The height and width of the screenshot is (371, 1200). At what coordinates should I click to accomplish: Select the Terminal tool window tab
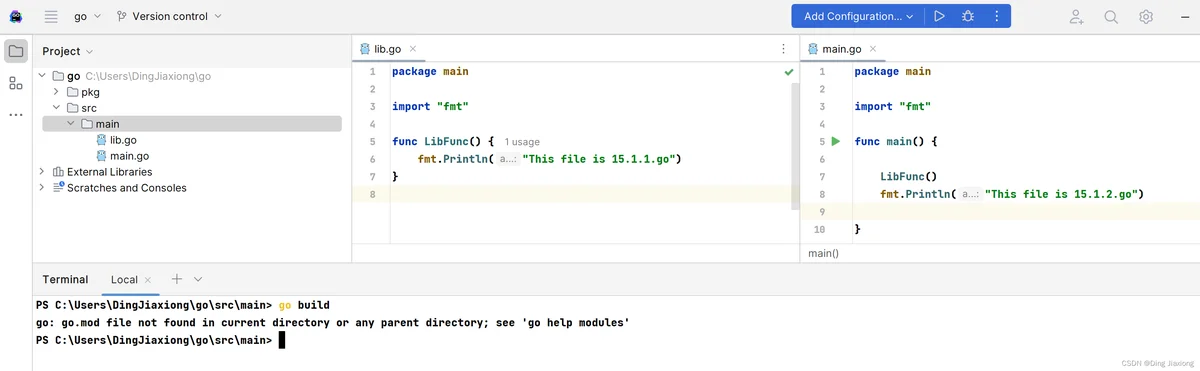[65, 280]
